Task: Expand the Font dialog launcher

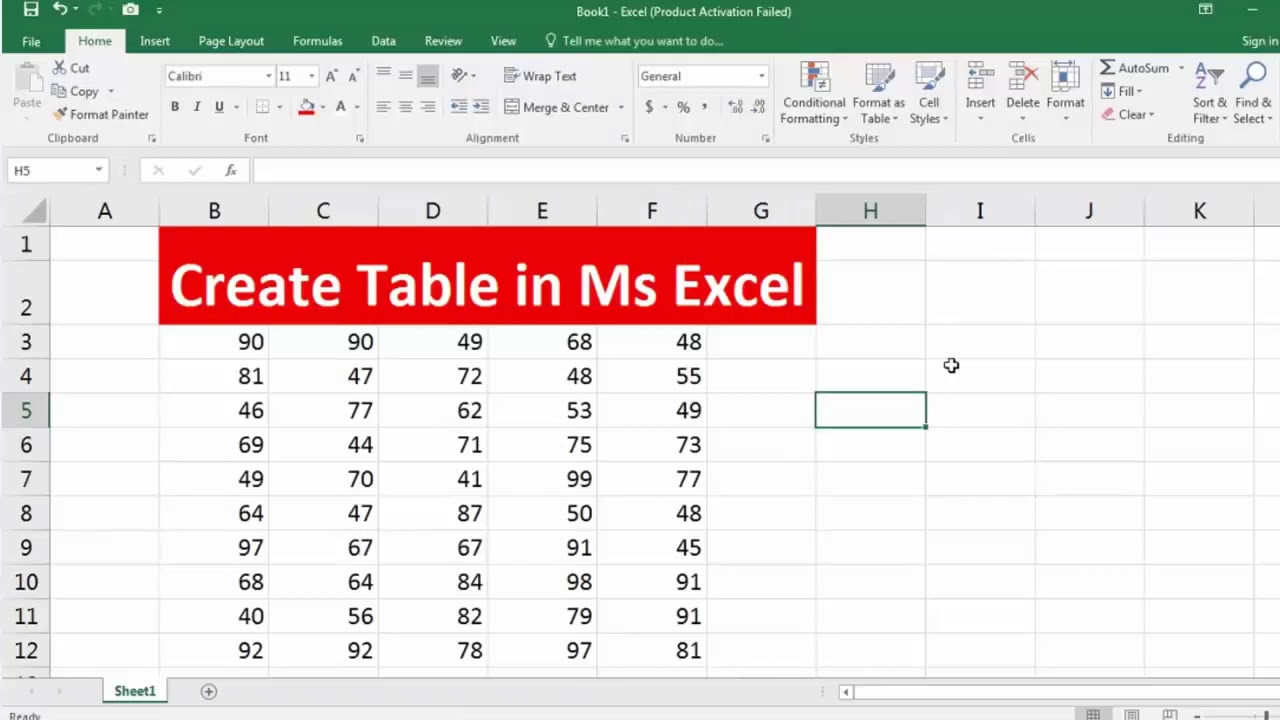Action: [x=359, y=139]
